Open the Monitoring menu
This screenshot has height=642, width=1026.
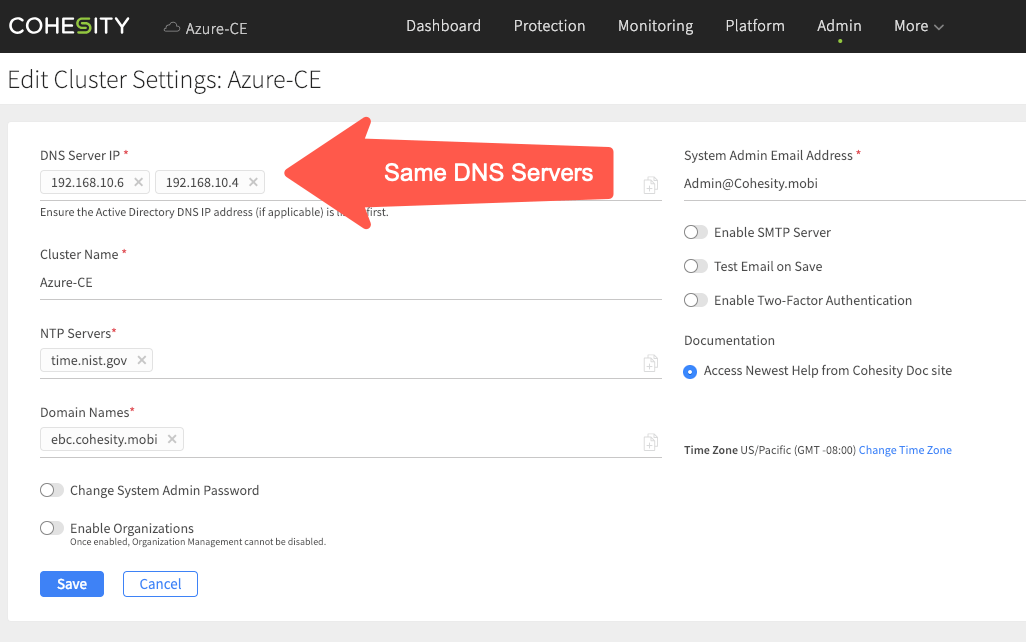tap(655, 26)
